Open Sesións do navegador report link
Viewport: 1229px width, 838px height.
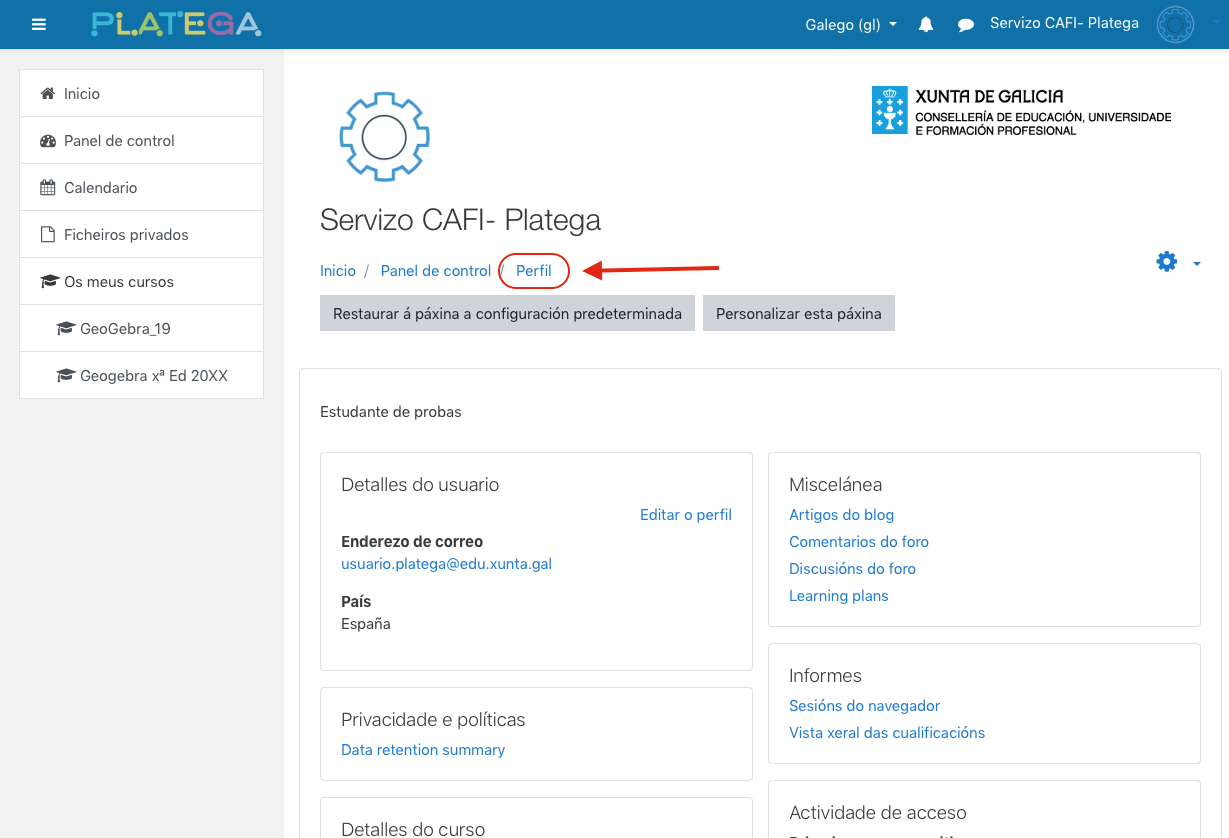click(x=864, y=706)
